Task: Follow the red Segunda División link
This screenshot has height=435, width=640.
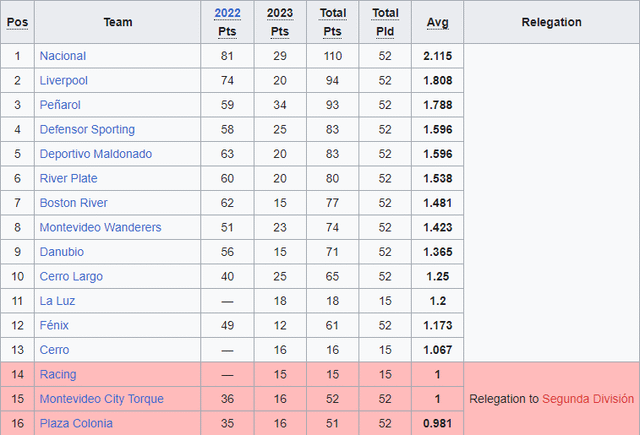Action: point(588,399)
